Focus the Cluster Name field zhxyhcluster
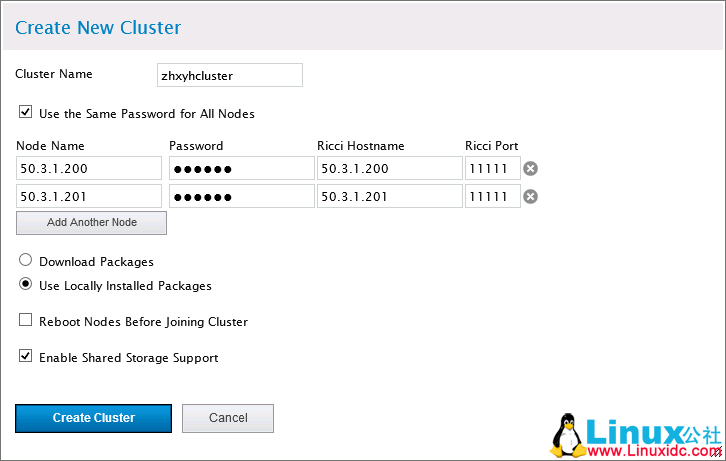The image size is (726, 461). click(x=230, y=75)
